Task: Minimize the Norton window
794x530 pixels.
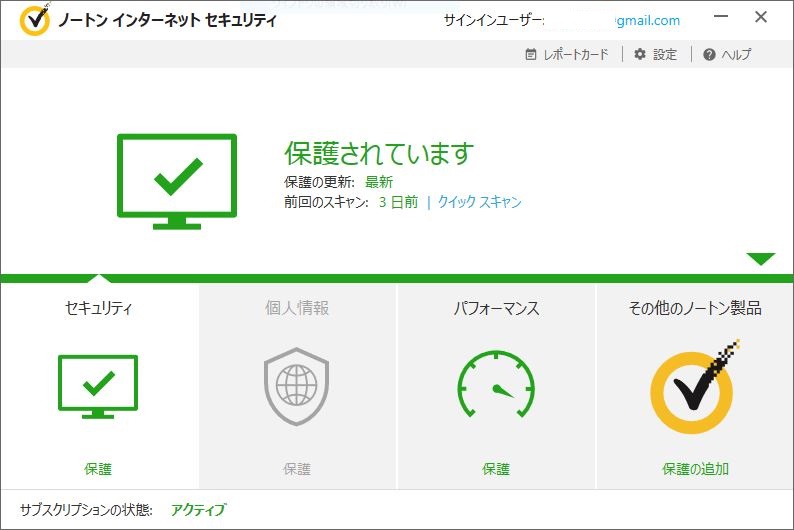Action: [721, 17]
